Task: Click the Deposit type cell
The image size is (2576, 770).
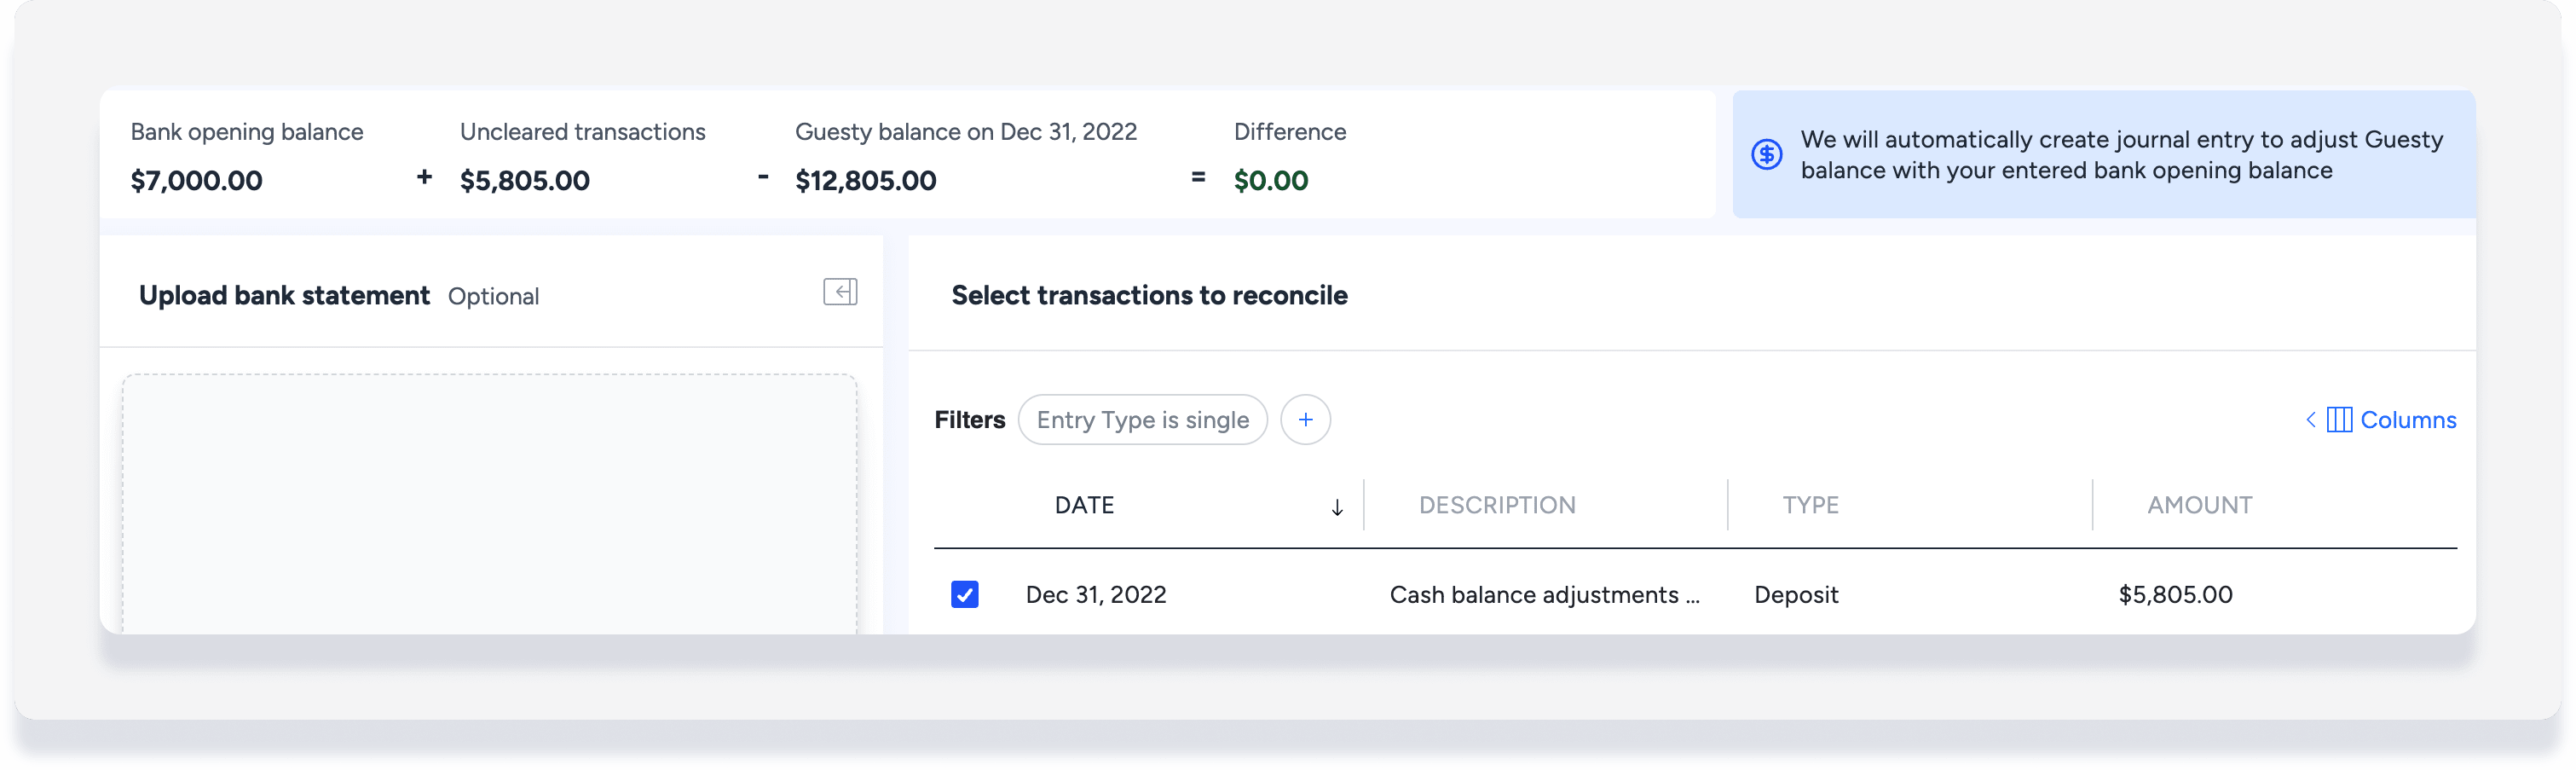Action: [1796, 595]
